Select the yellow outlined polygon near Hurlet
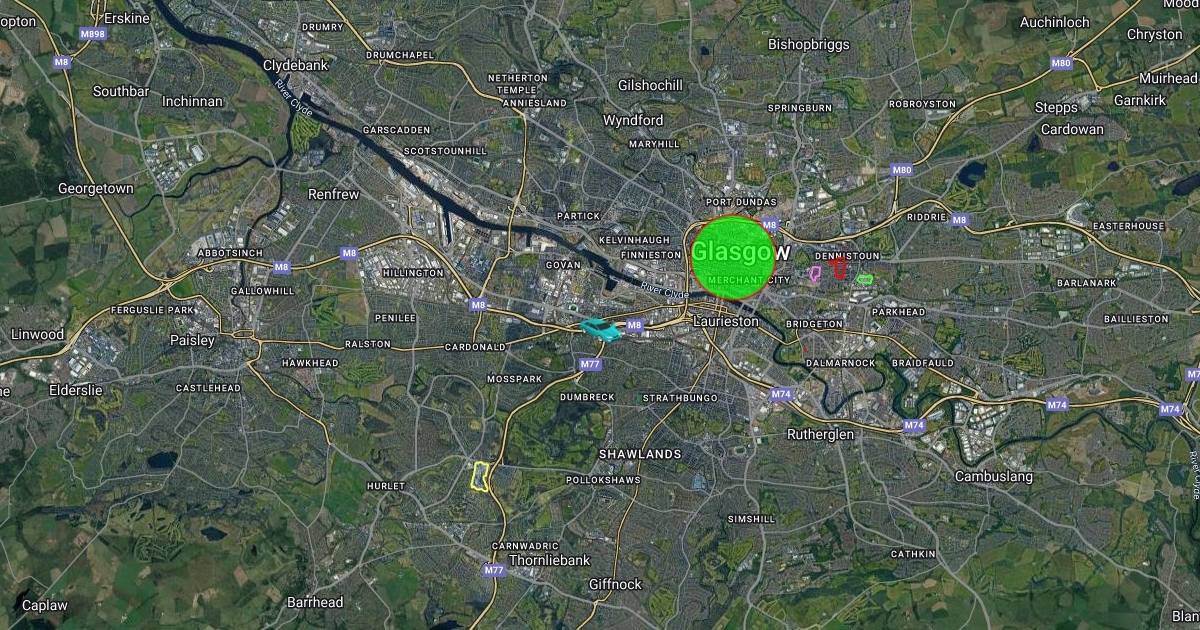The height and width of the screenshot is (630, 1200). pyautogui.click(x=480, y=476)
